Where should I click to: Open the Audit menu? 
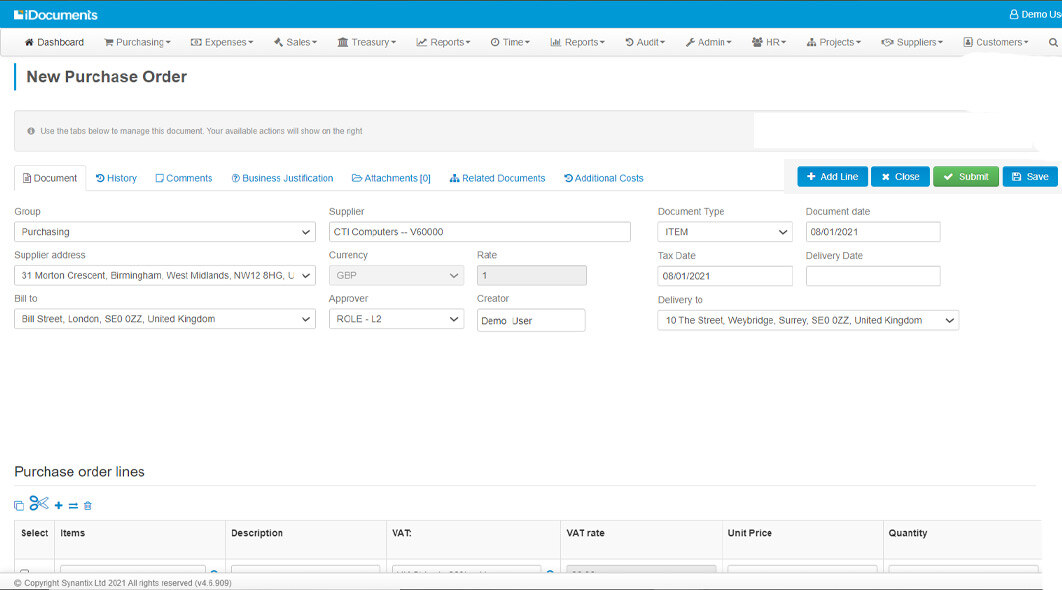click(645, 42)
